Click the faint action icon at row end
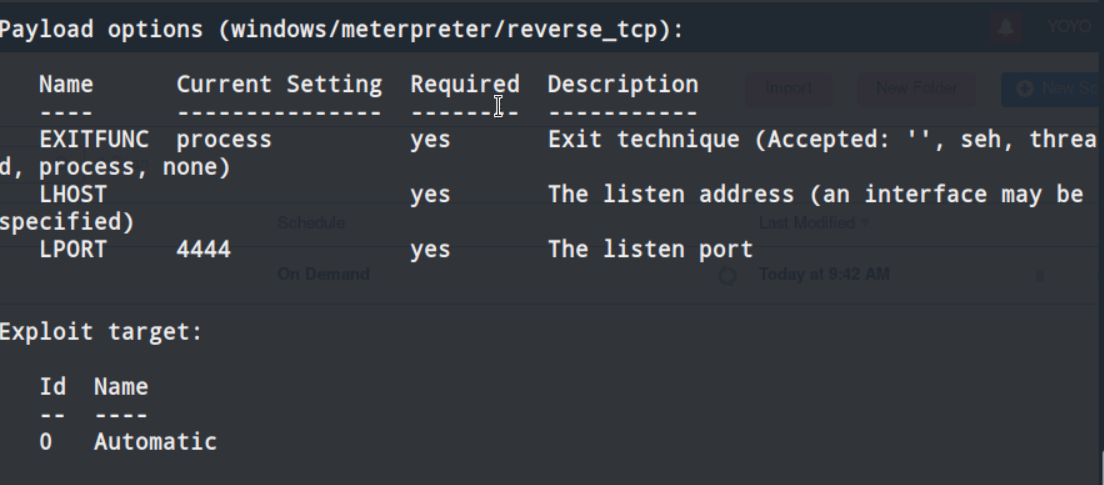The height and width of the screenshot is (485, 1104). click(x=1039, y=277)
